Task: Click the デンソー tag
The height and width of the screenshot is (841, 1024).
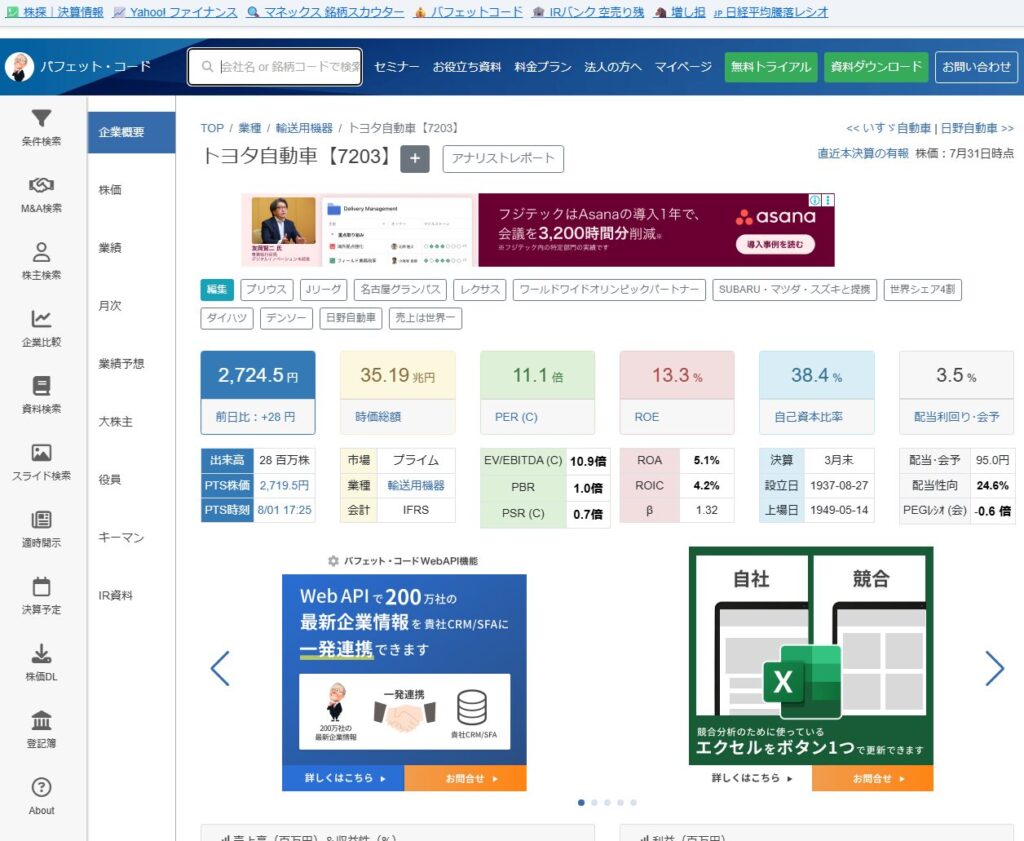Action: tap(286, 318)
